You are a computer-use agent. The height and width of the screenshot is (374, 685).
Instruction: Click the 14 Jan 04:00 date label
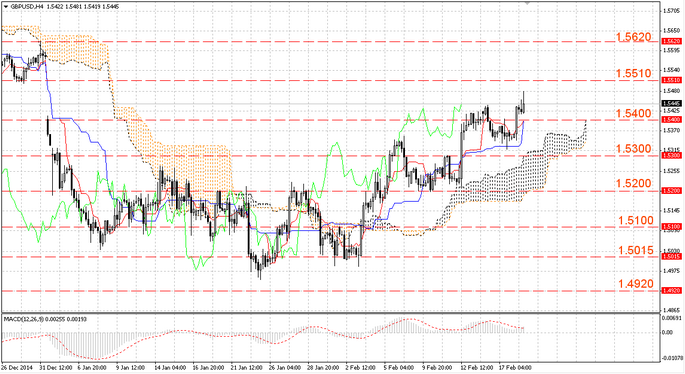pos(170,367)
